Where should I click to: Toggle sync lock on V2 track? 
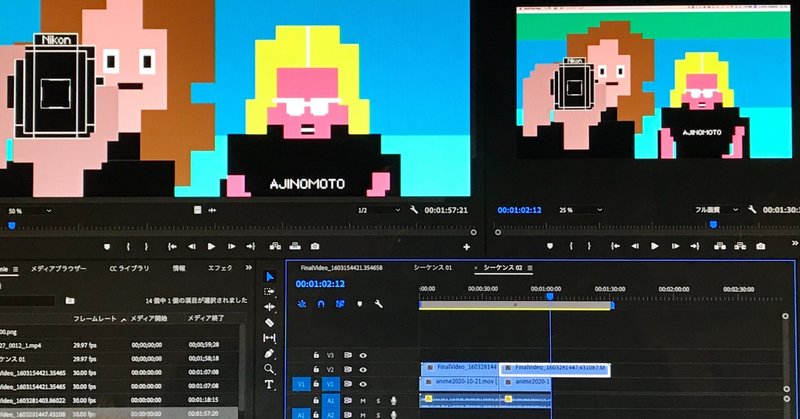[348, 369]
